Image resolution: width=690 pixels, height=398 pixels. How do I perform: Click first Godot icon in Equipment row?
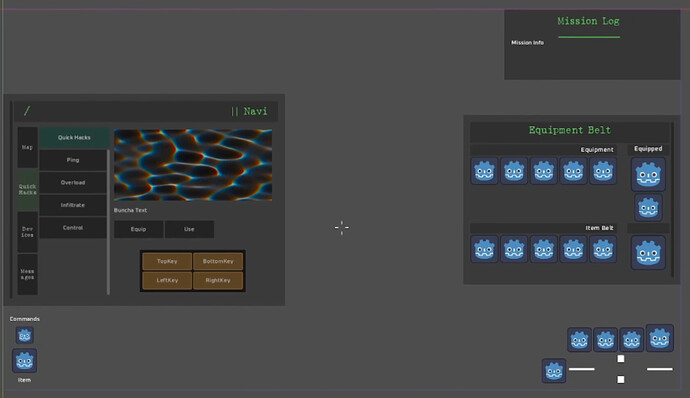pos(484,171)
